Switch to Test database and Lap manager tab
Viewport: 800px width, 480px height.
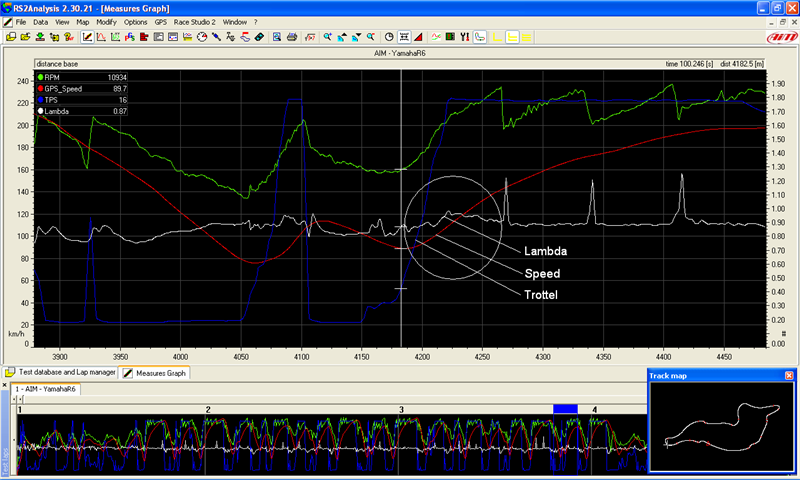tap(60, 372)
